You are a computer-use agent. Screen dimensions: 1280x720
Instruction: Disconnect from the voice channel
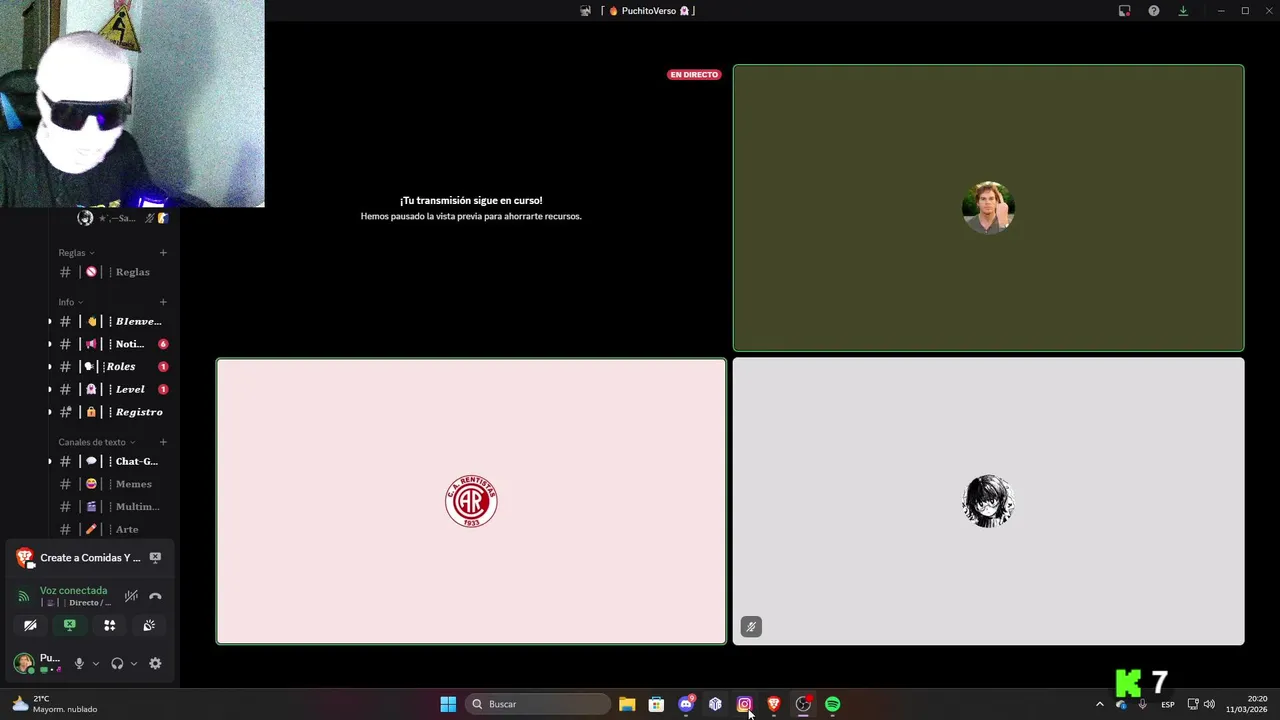pyautogui.click(x=155, y=596)
